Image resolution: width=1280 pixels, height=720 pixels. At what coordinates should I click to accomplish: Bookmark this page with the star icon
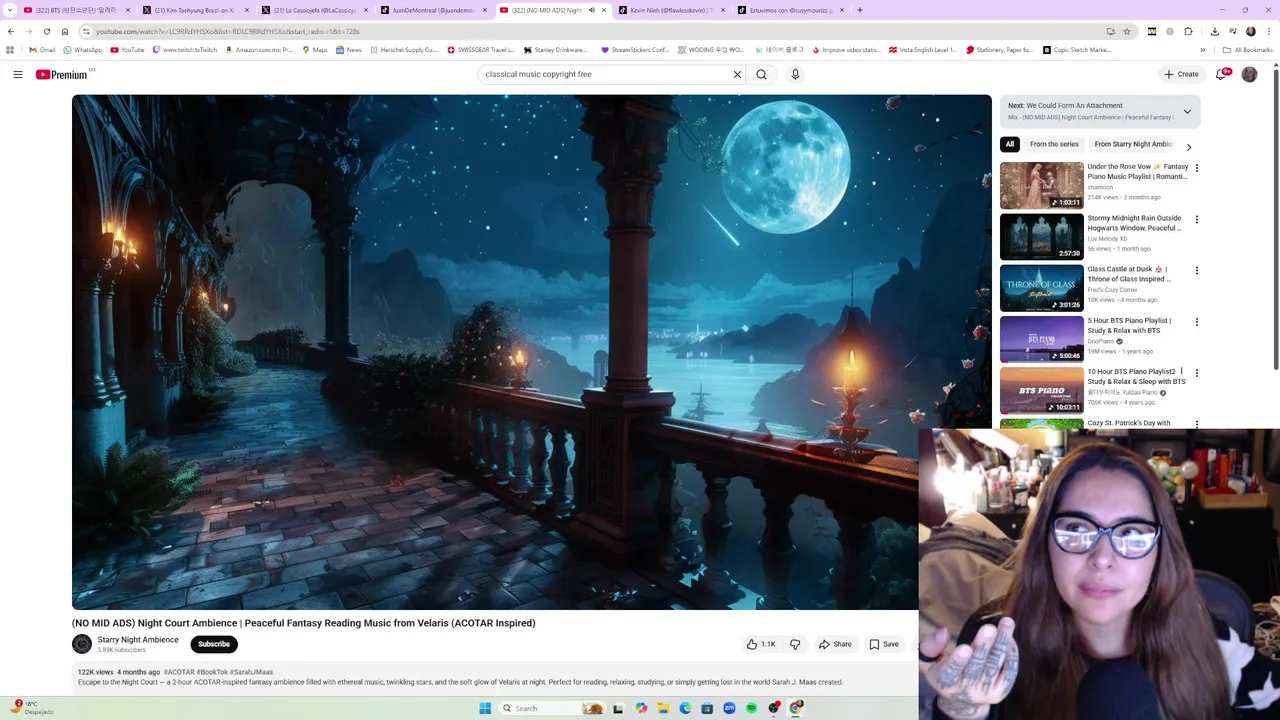pyautogui.click(x=1126, y=31)
